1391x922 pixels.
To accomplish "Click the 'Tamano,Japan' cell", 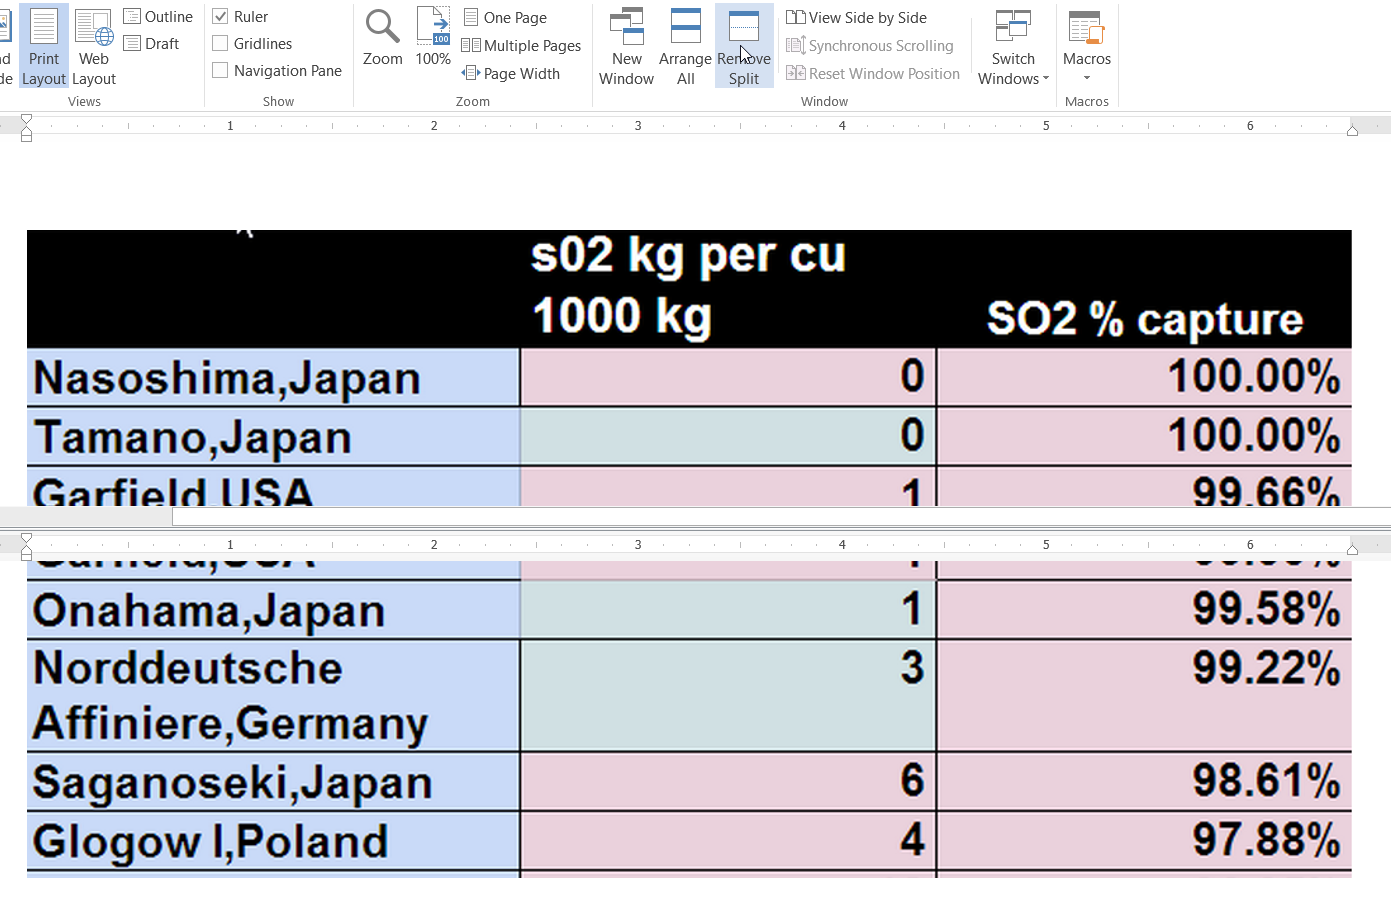I will [273, 437].
